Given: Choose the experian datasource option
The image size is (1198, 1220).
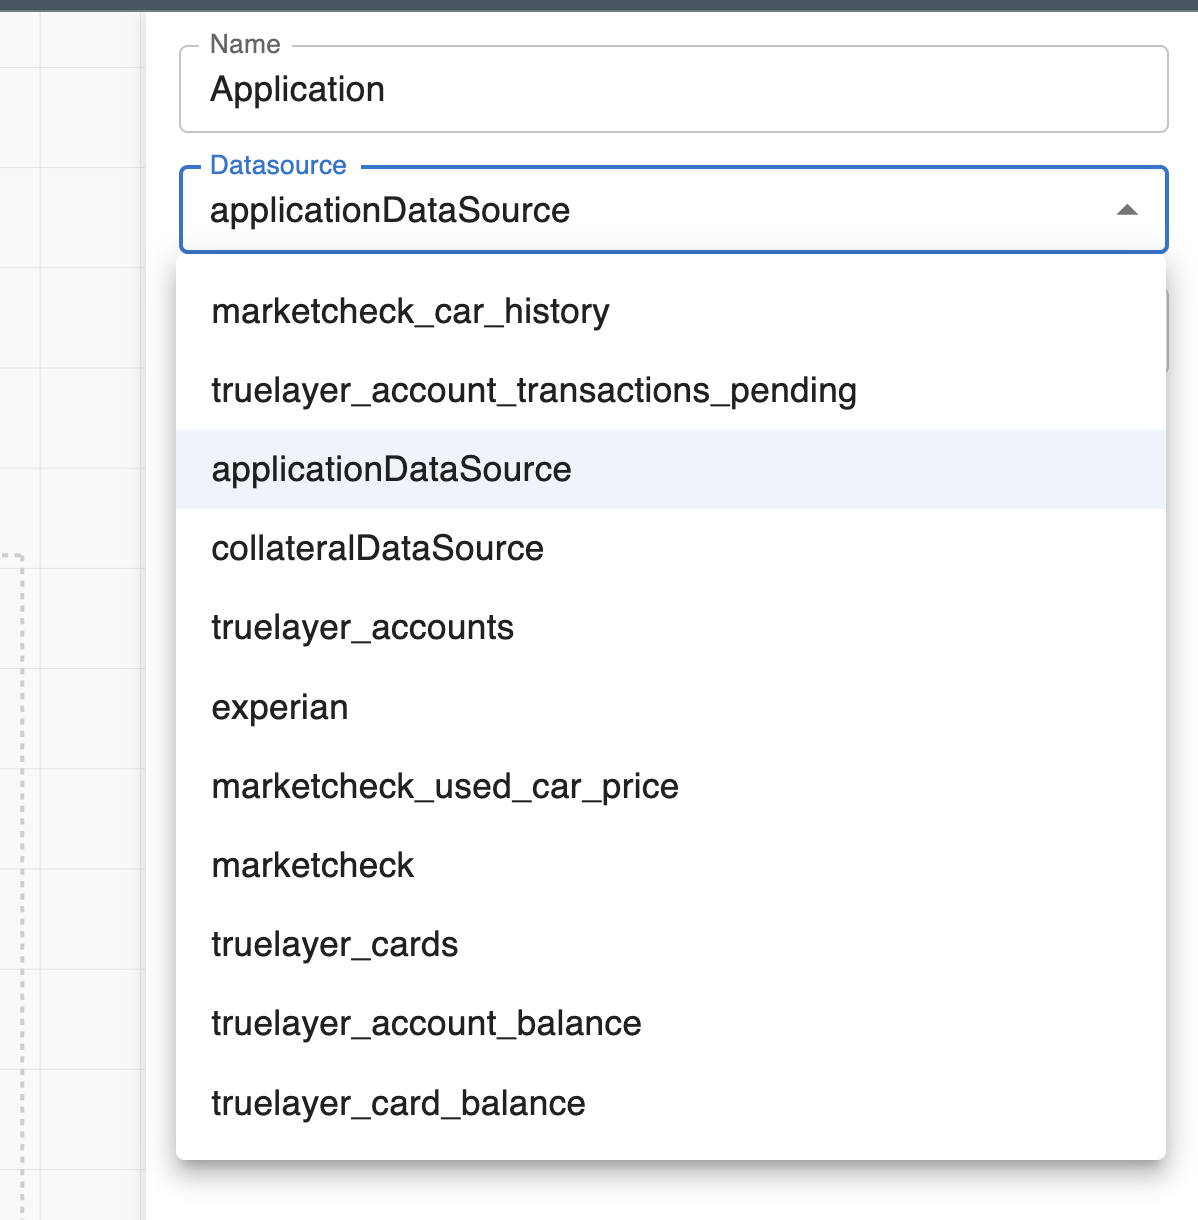Looking at the screenshot, I should [280, 707].
